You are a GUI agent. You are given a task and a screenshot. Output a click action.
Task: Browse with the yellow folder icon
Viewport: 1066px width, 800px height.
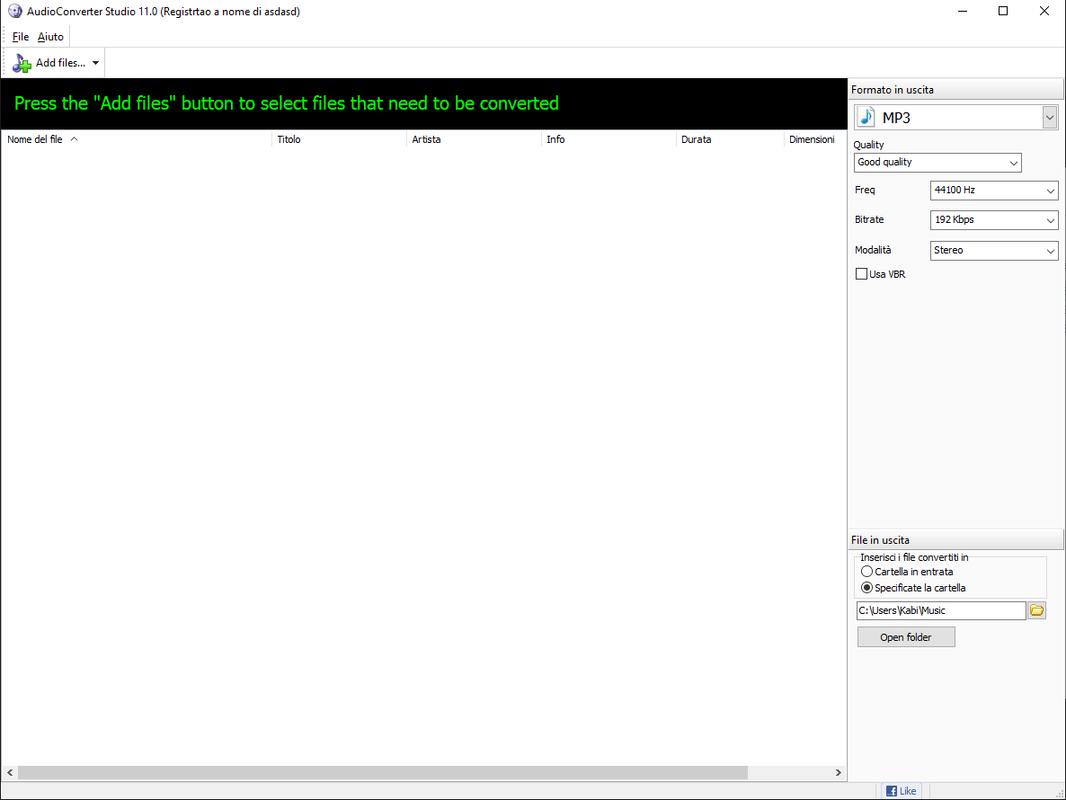point(1037,610)
